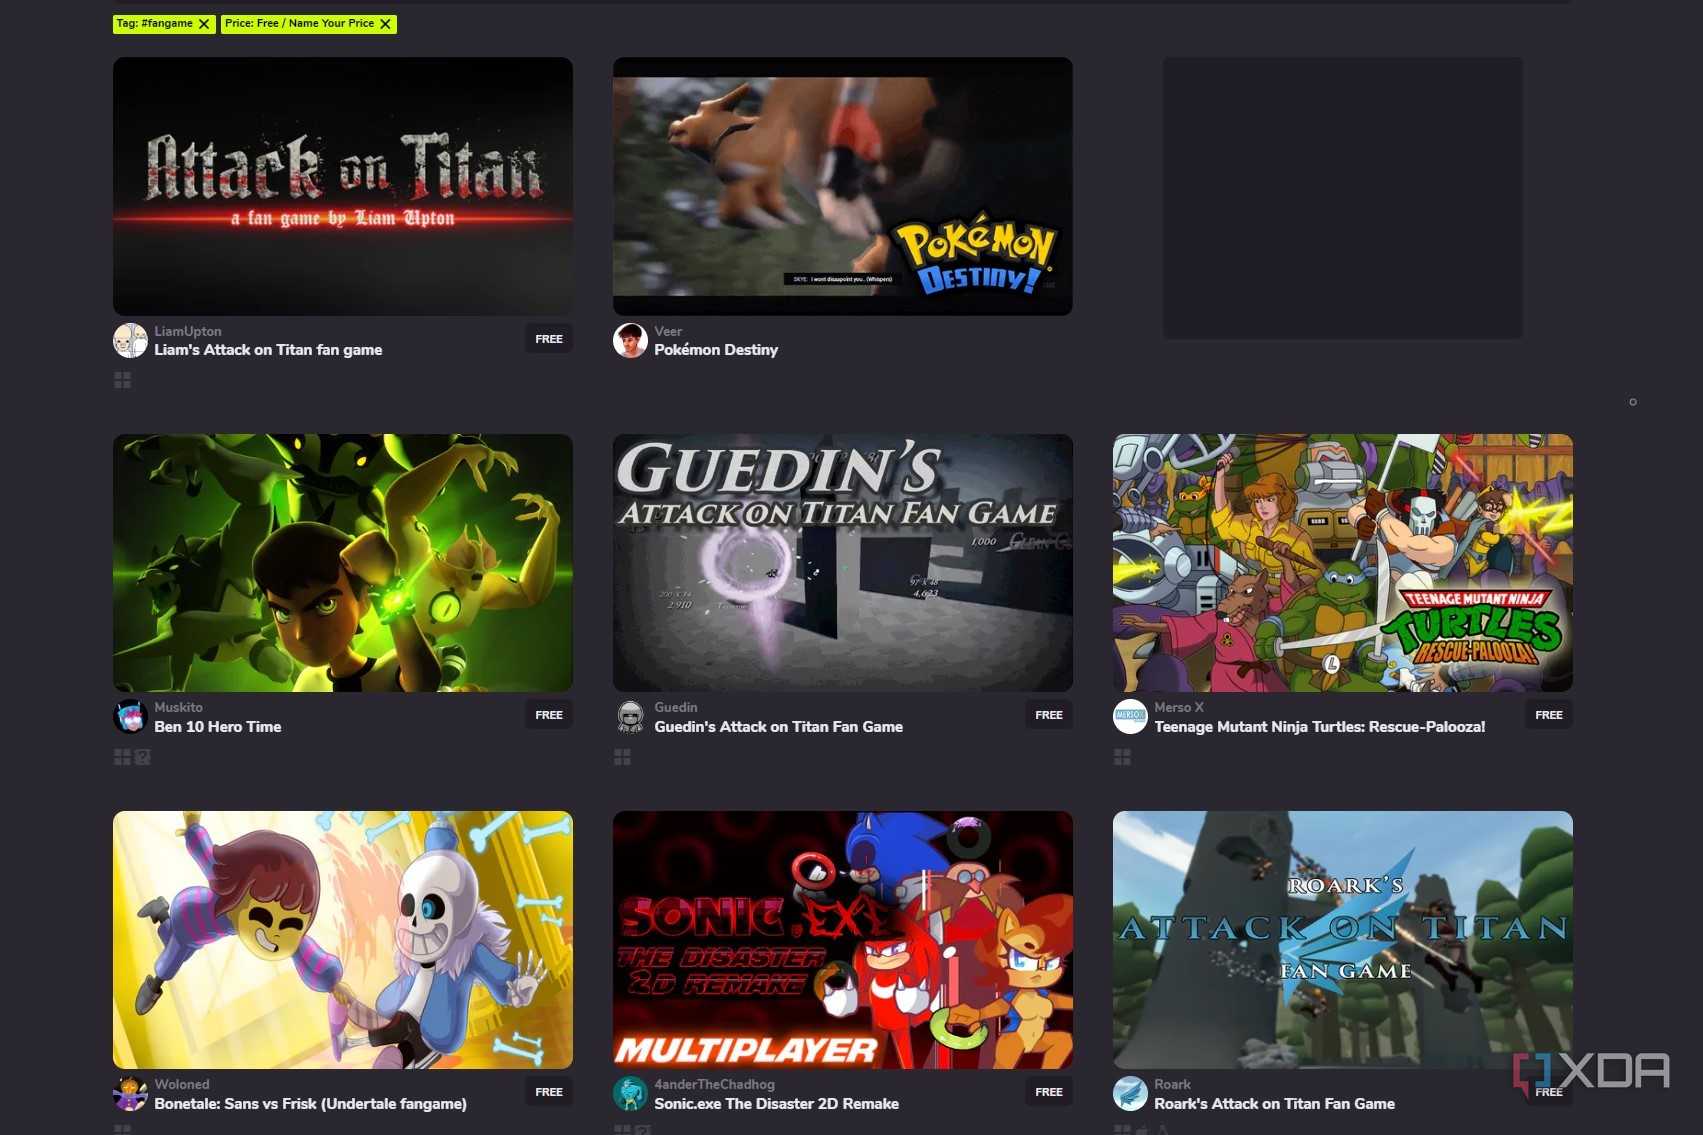Click Veer's profile avatar
Screen dimensions: 1703x1135
tap(630, 340)
